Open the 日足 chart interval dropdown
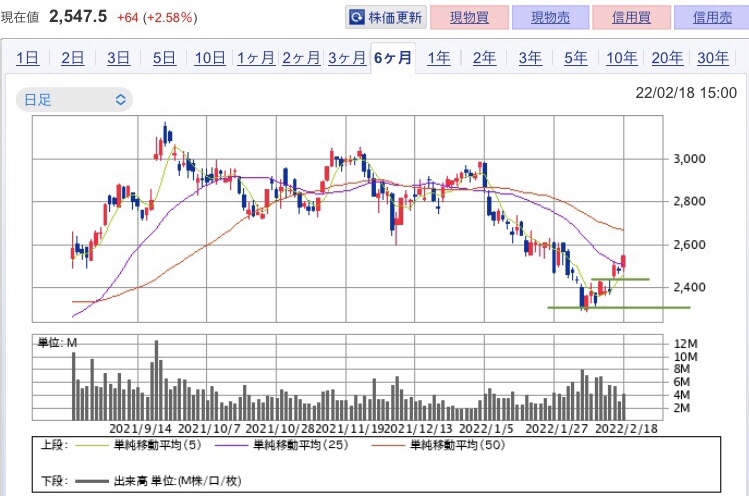Image resolution: width=749 pixels, height=496 pixels. [x=75, y=99]
